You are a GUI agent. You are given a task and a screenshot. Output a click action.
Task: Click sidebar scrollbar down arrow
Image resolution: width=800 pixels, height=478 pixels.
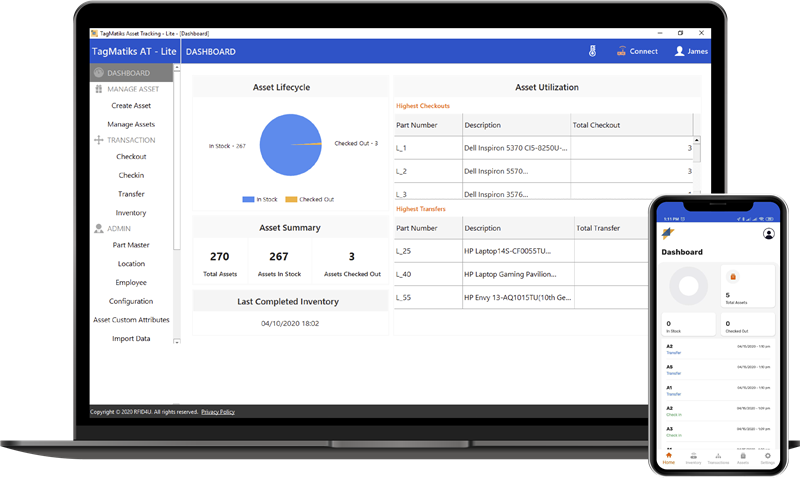click(x=177, y=341)
